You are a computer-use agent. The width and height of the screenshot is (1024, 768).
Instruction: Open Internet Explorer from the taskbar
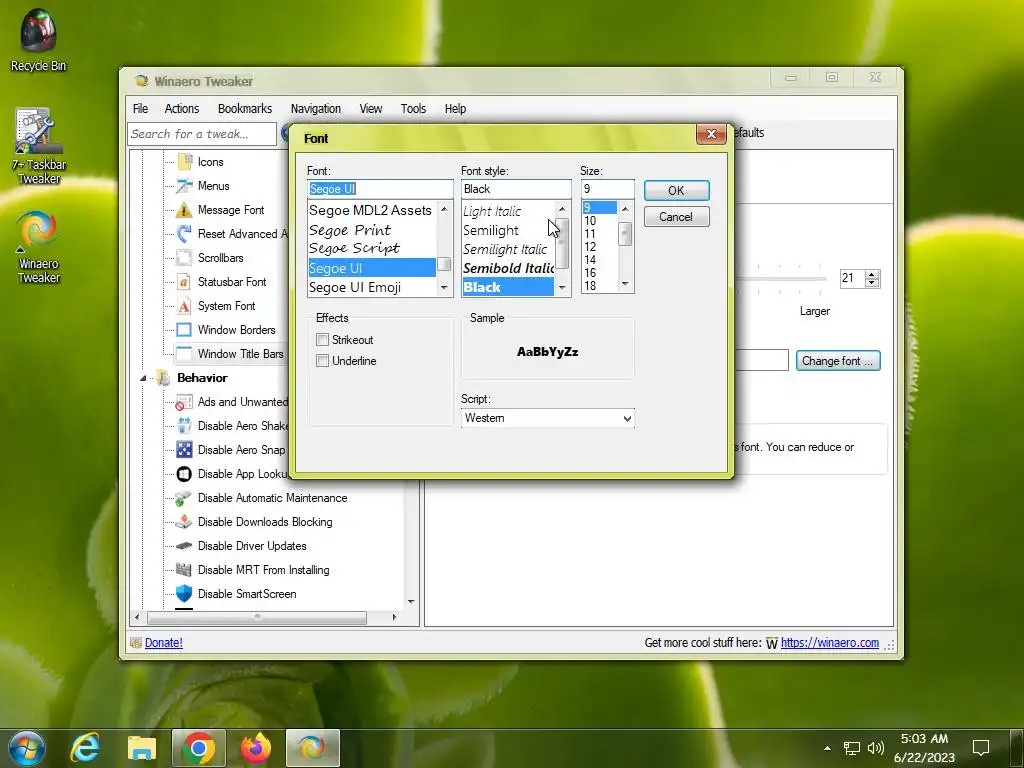point(85,748)
